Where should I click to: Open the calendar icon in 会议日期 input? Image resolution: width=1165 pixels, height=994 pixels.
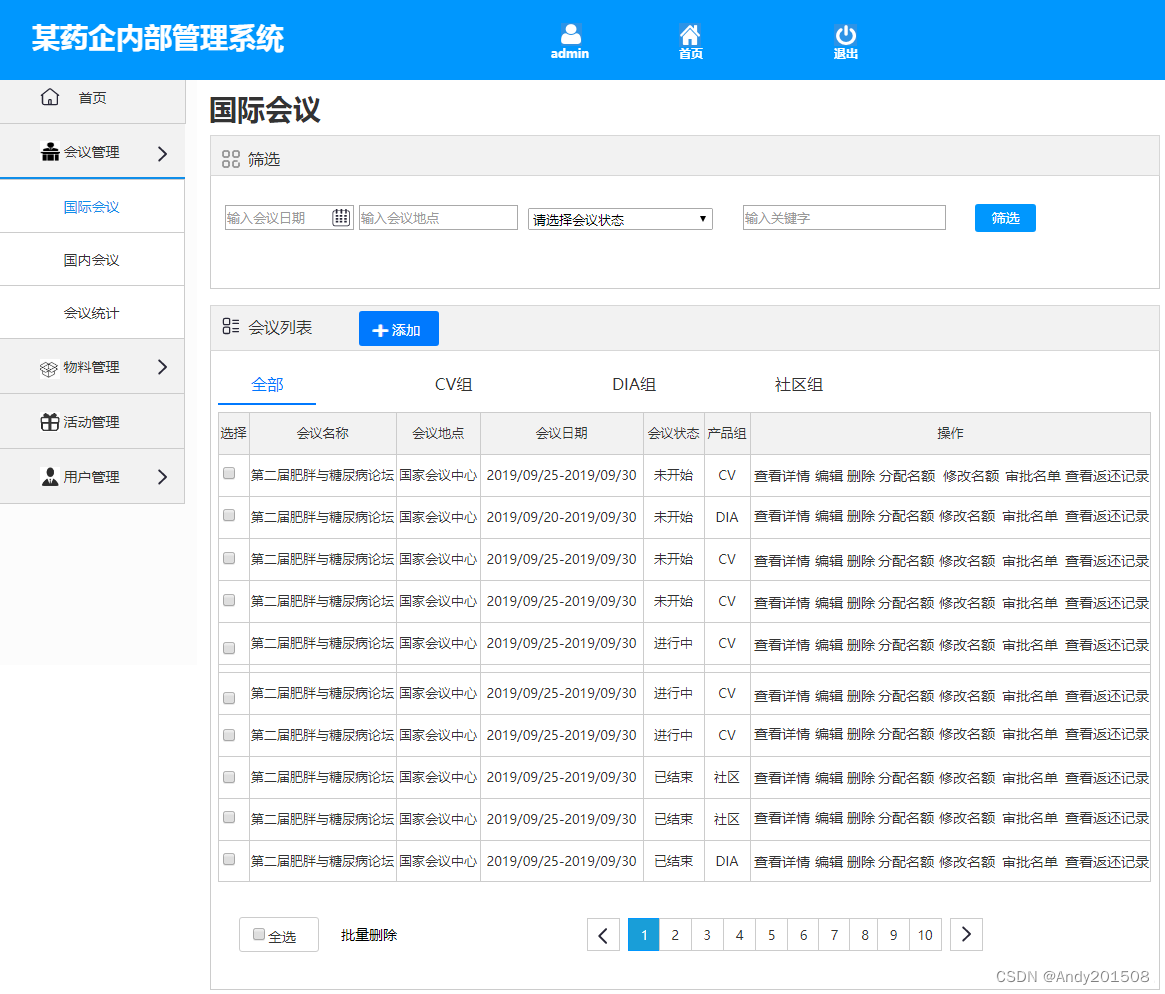coord(339,217)
